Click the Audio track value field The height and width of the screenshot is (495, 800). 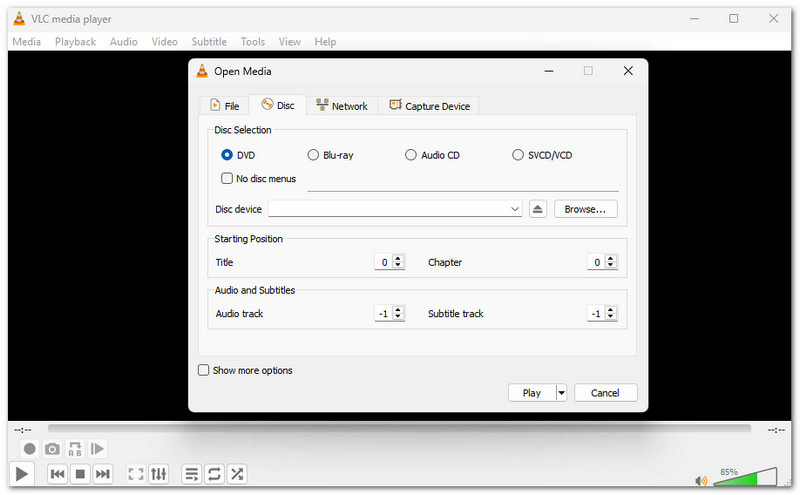(x=384, y=313)
